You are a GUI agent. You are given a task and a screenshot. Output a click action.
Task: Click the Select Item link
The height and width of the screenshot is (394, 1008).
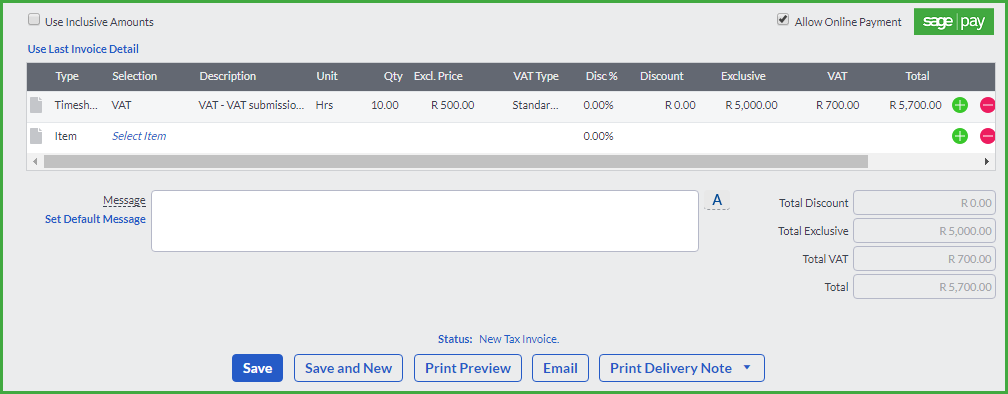coord(139,136)
